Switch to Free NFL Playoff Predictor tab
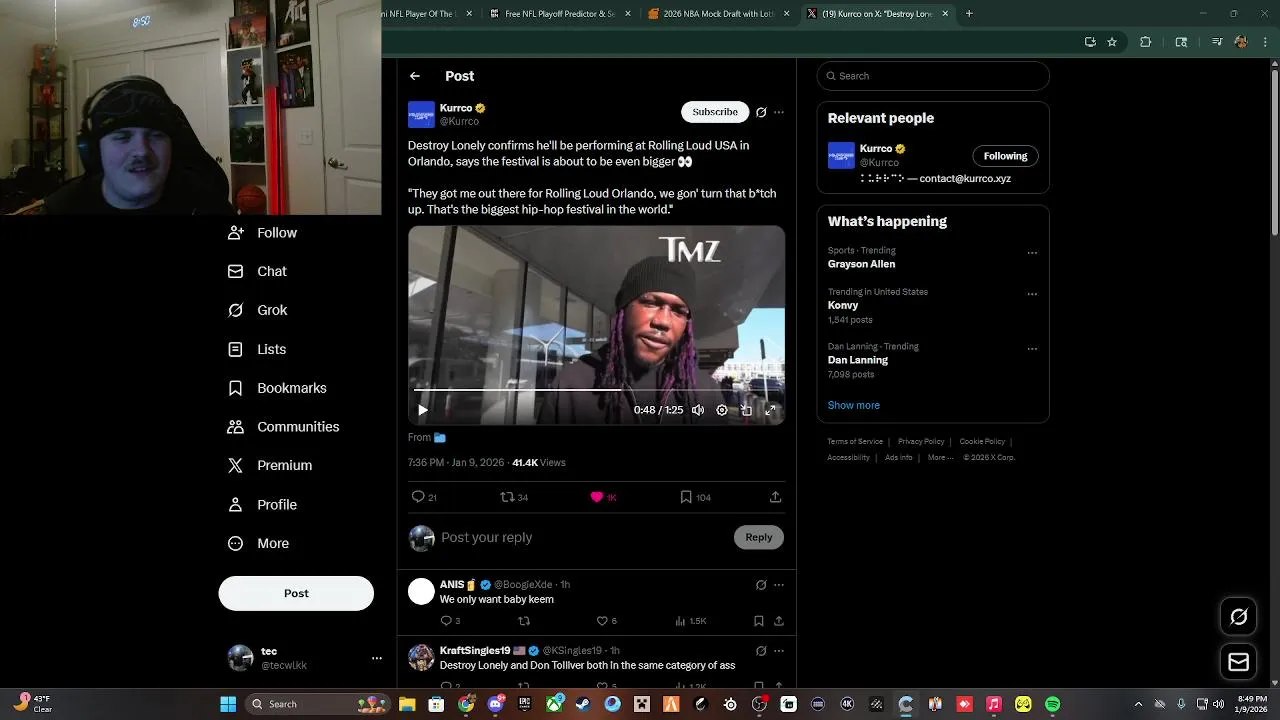This screenshot has height=720, width=1280. (x=561, y=14)
